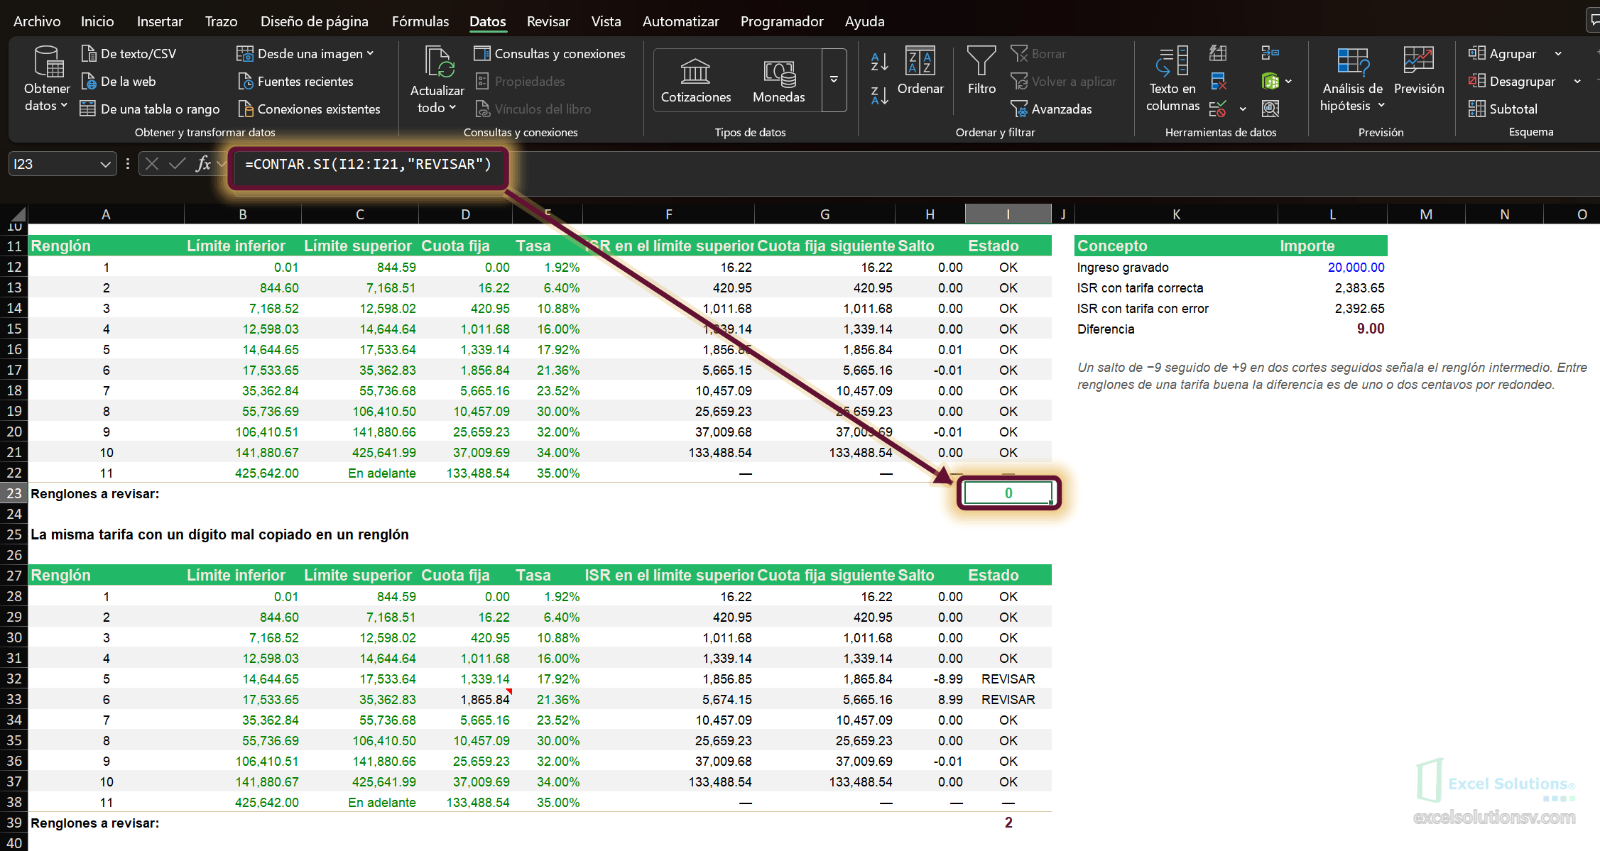Open Validación de datos icon
This screenshot has height=851, width=1600.
tap(1218, 109)
